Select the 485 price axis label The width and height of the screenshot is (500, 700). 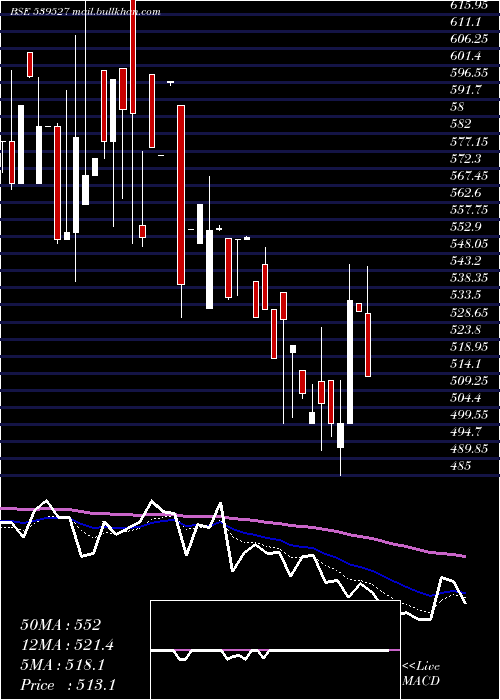461,466
